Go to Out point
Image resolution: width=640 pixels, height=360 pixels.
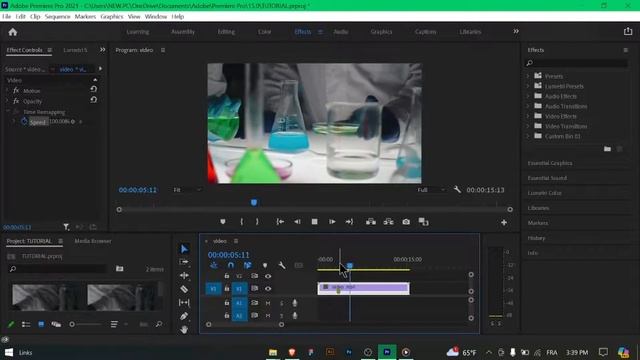click(x=349, y=222)
